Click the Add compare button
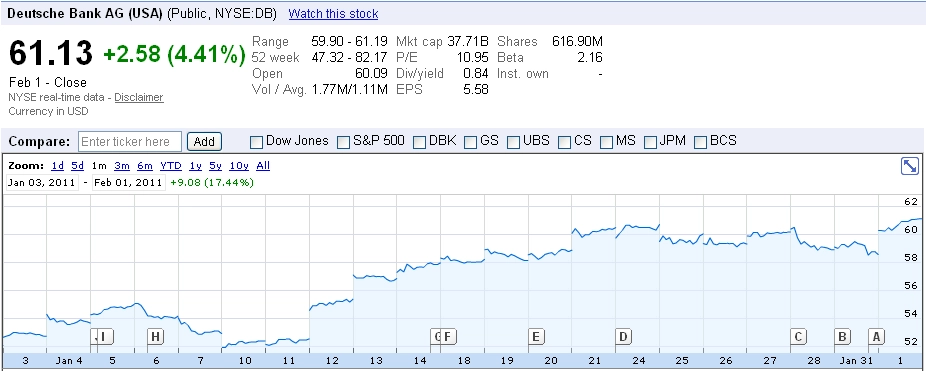926x371 pixels. pos(204,142)
